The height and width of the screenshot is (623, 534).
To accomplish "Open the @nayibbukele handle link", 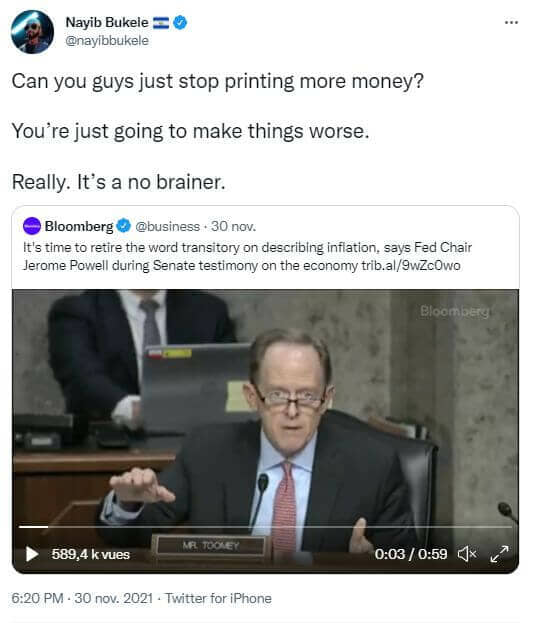I will pyautogui.click(x=107, y=41).
